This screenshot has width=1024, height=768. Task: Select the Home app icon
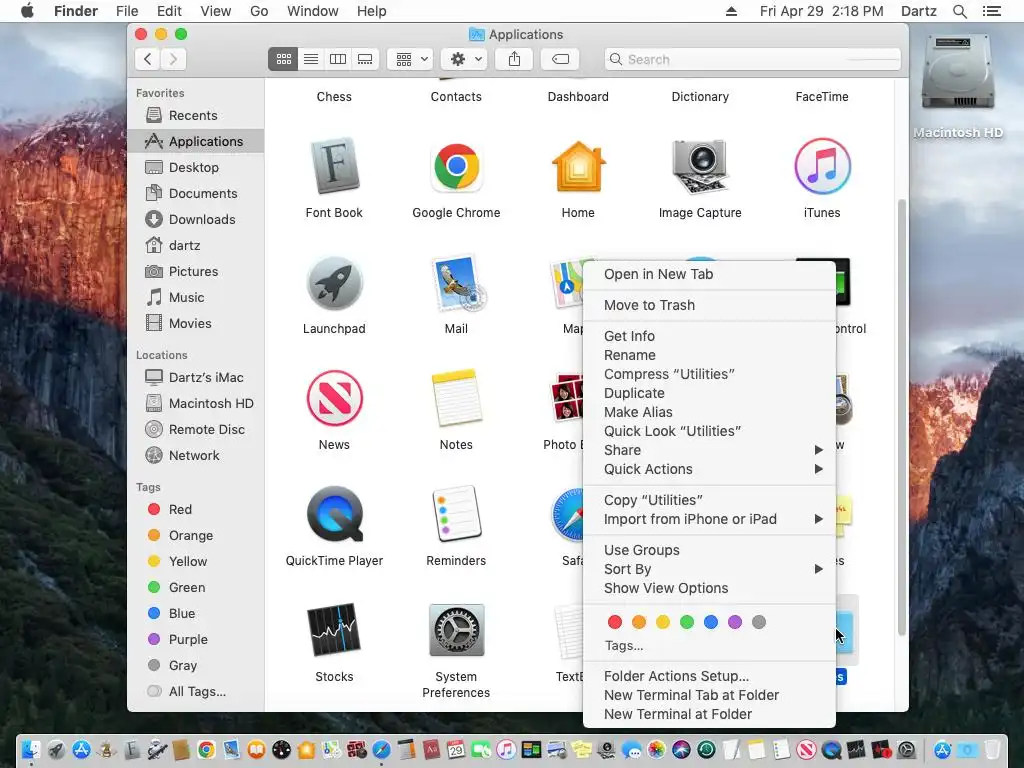[x=578, y=166]
